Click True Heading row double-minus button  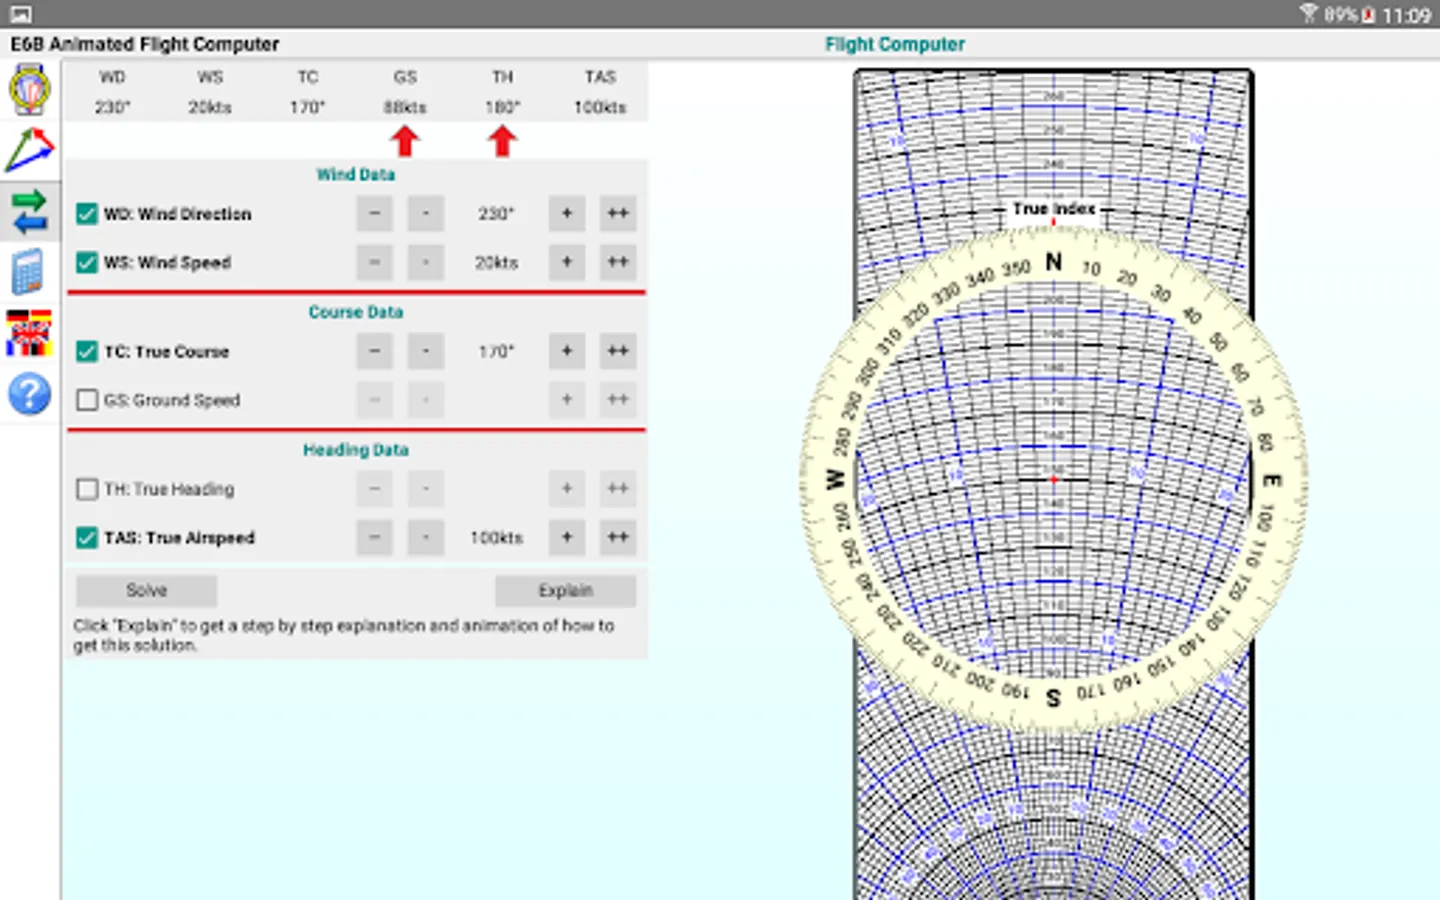[x=375, y=488]
